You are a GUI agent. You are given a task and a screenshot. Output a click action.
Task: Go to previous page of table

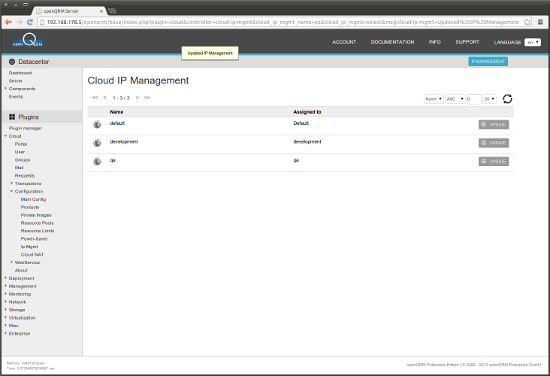pos(105,98)
